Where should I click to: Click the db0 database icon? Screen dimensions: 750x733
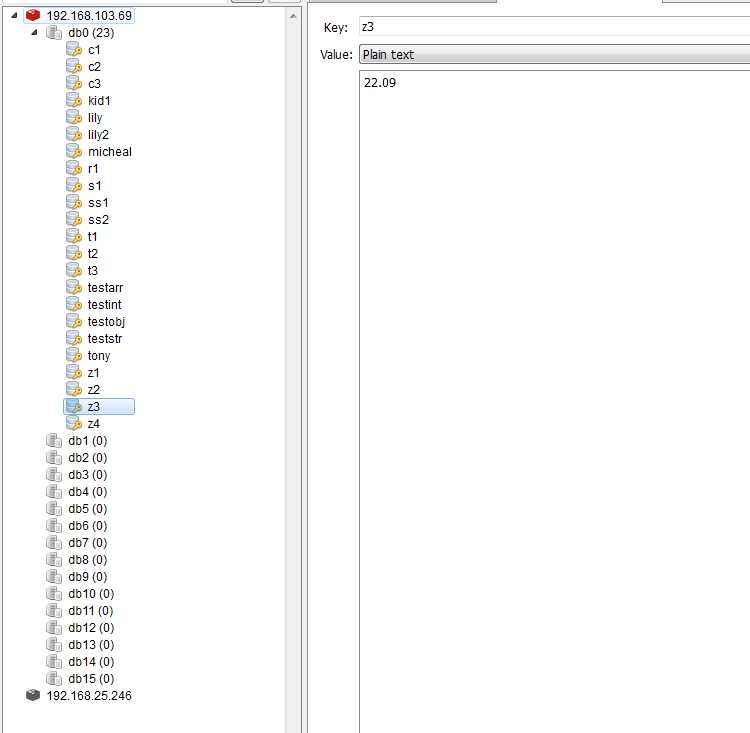54,33
